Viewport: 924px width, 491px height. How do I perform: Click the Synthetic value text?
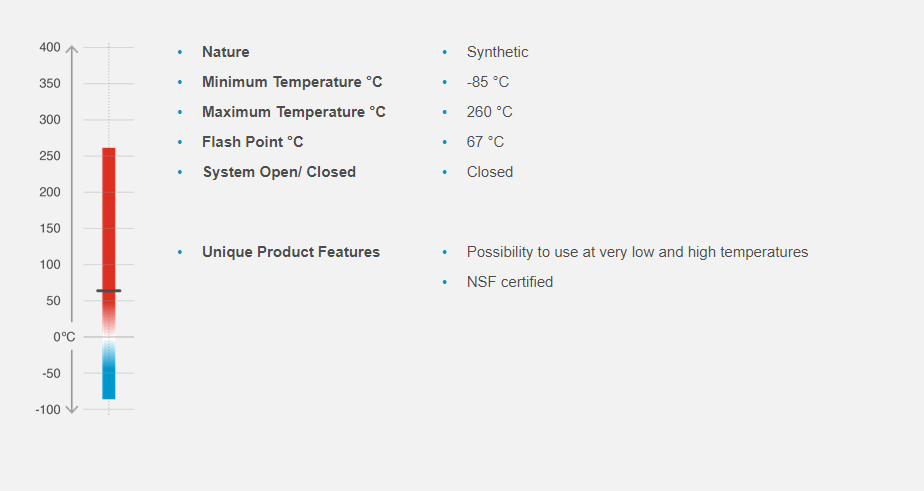coord(497,52)
